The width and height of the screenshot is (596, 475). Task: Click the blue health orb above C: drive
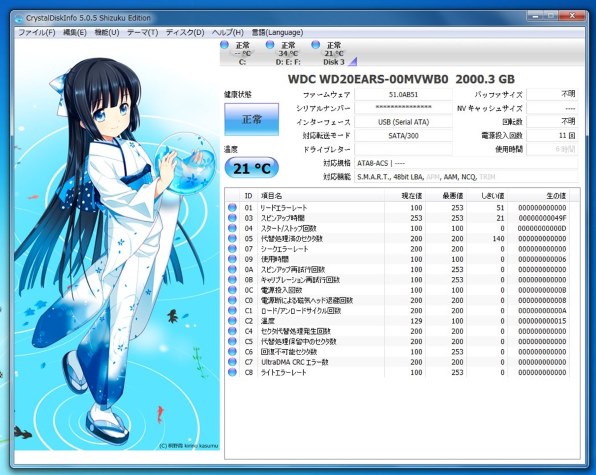coord(225,45)
